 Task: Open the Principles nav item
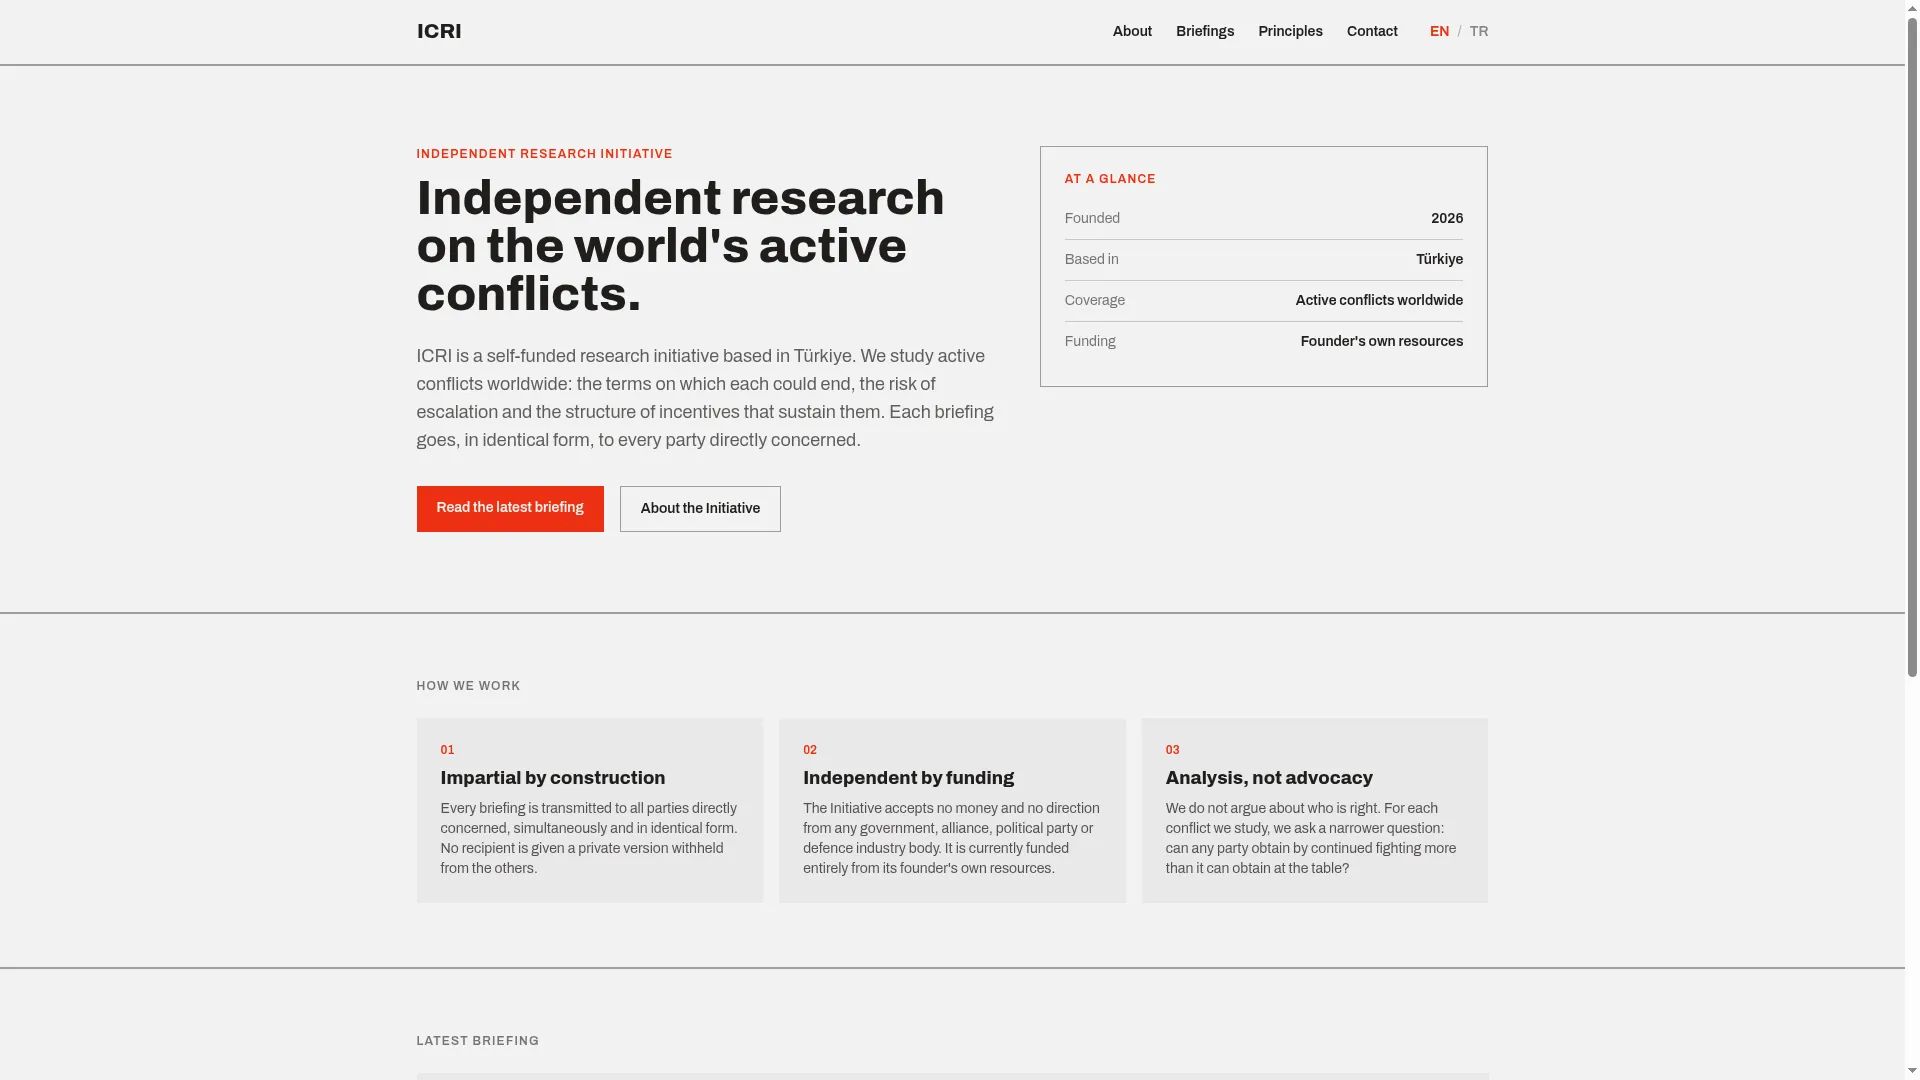pyautogui.click(x=1290, y=32)
